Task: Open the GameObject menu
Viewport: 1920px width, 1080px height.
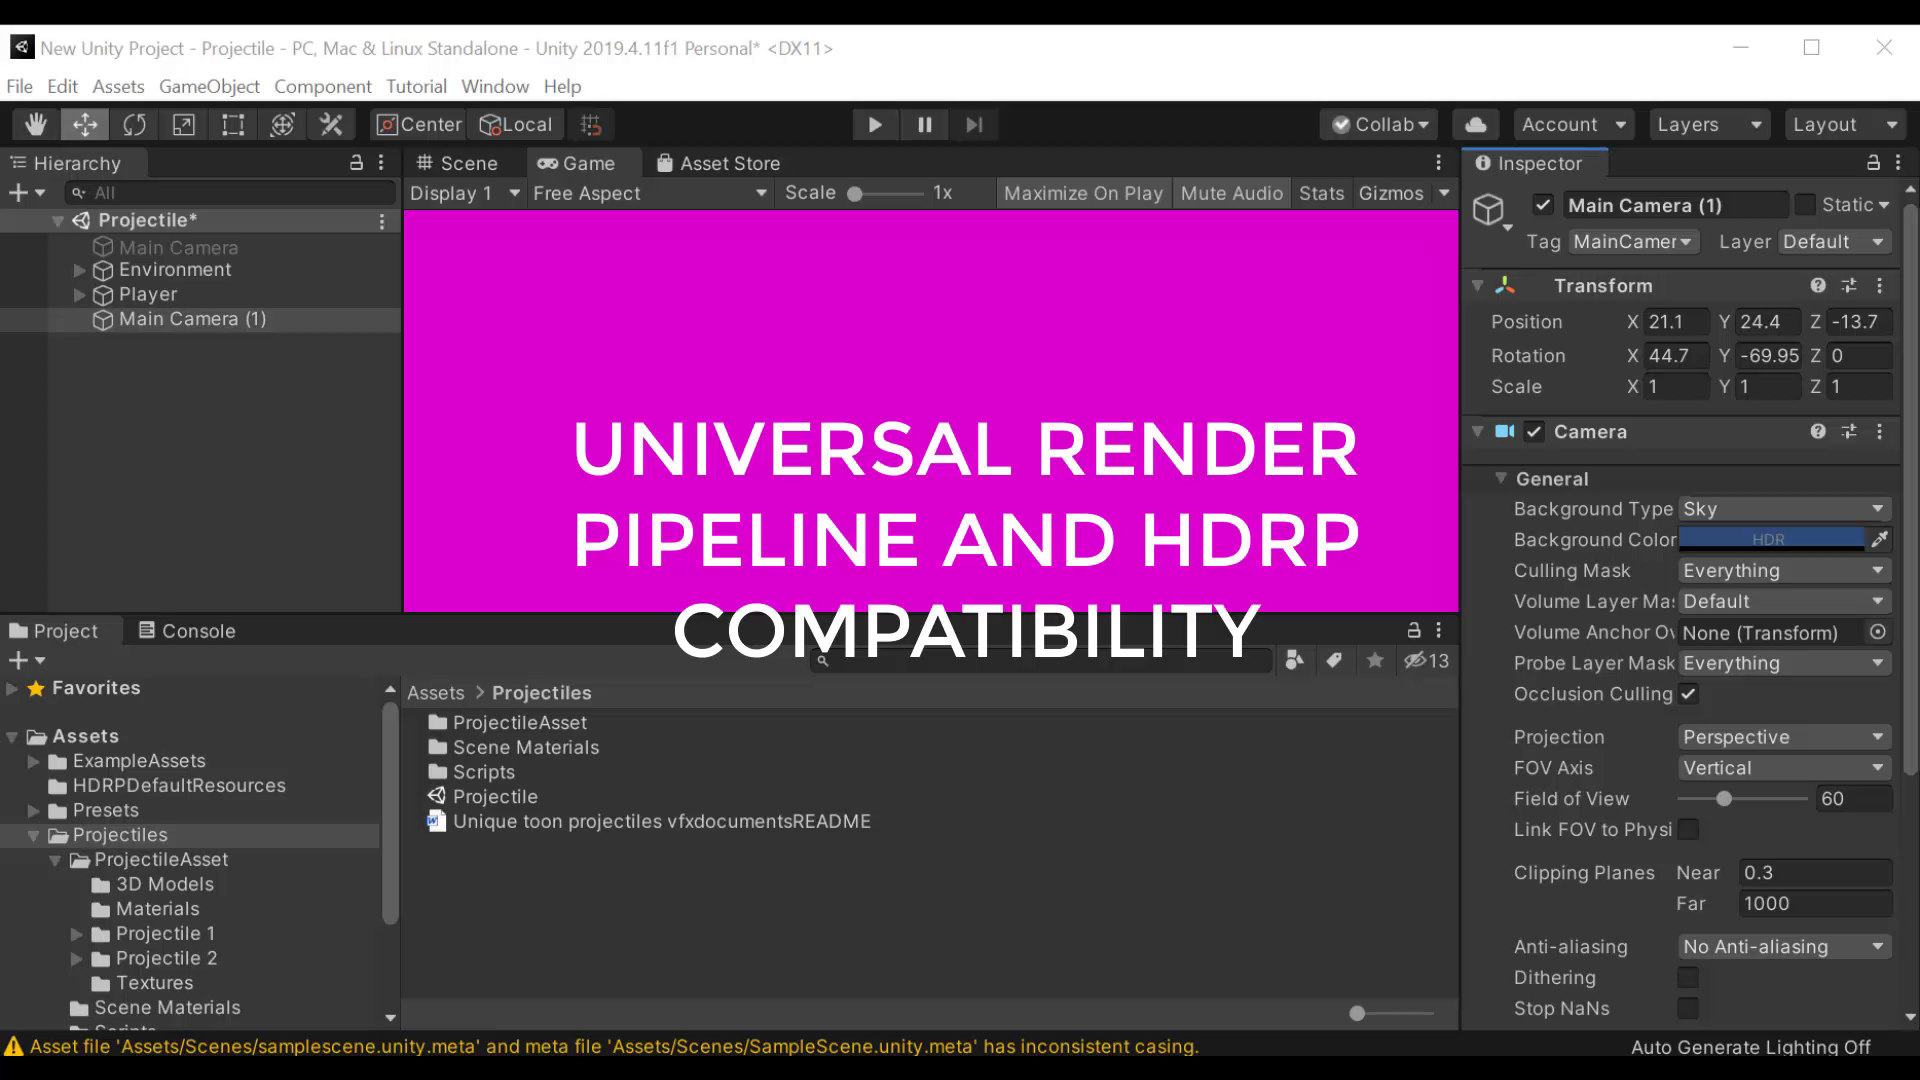Action: (209, 86)
